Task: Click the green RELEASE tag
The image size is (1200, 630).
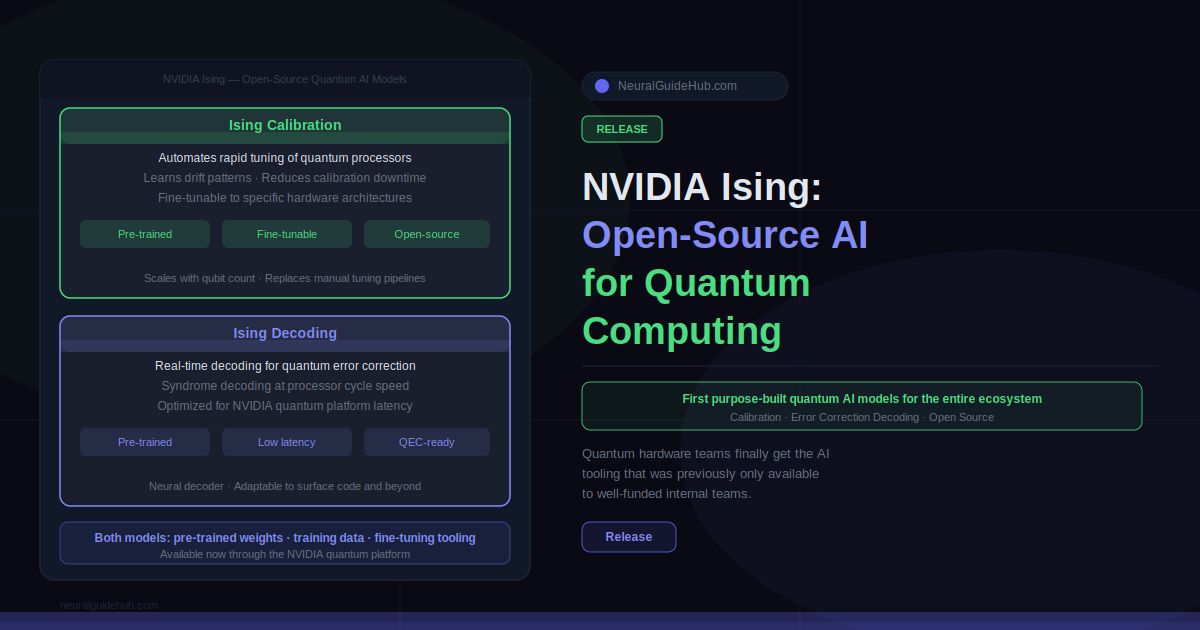Action: 621,129
